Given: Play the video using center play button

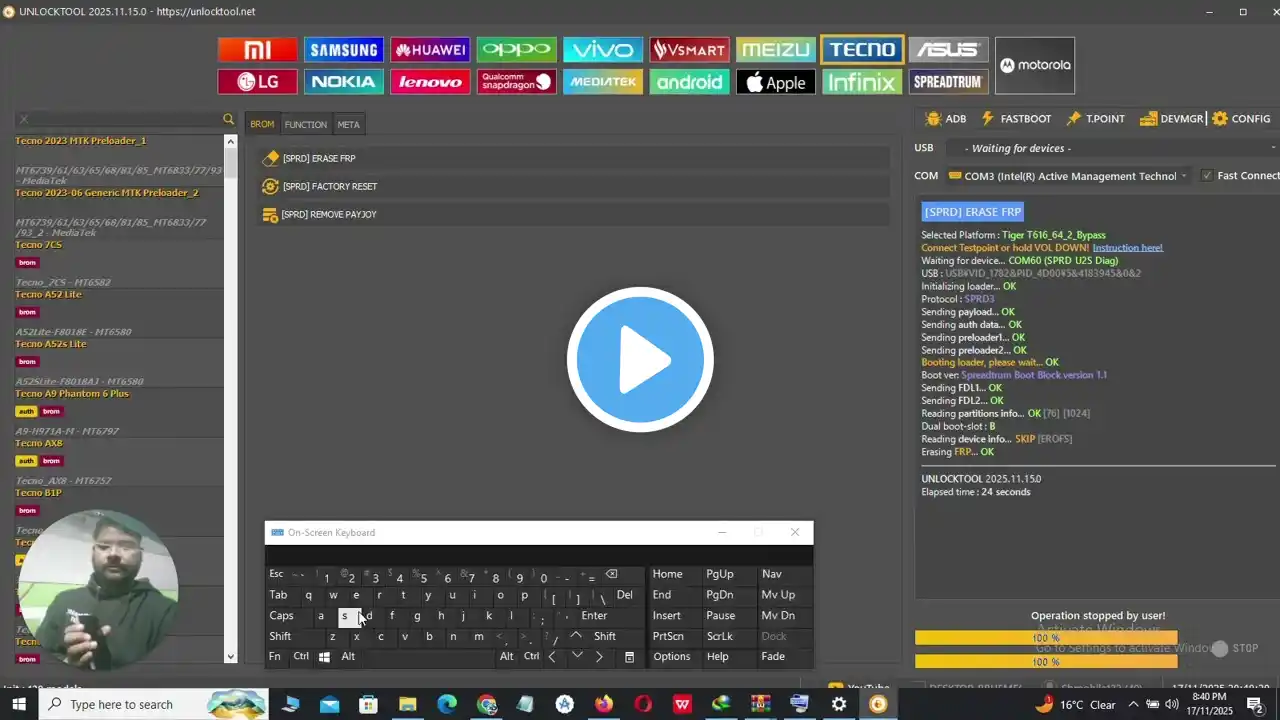Looking at the screenshot, I should coord(640,360).
